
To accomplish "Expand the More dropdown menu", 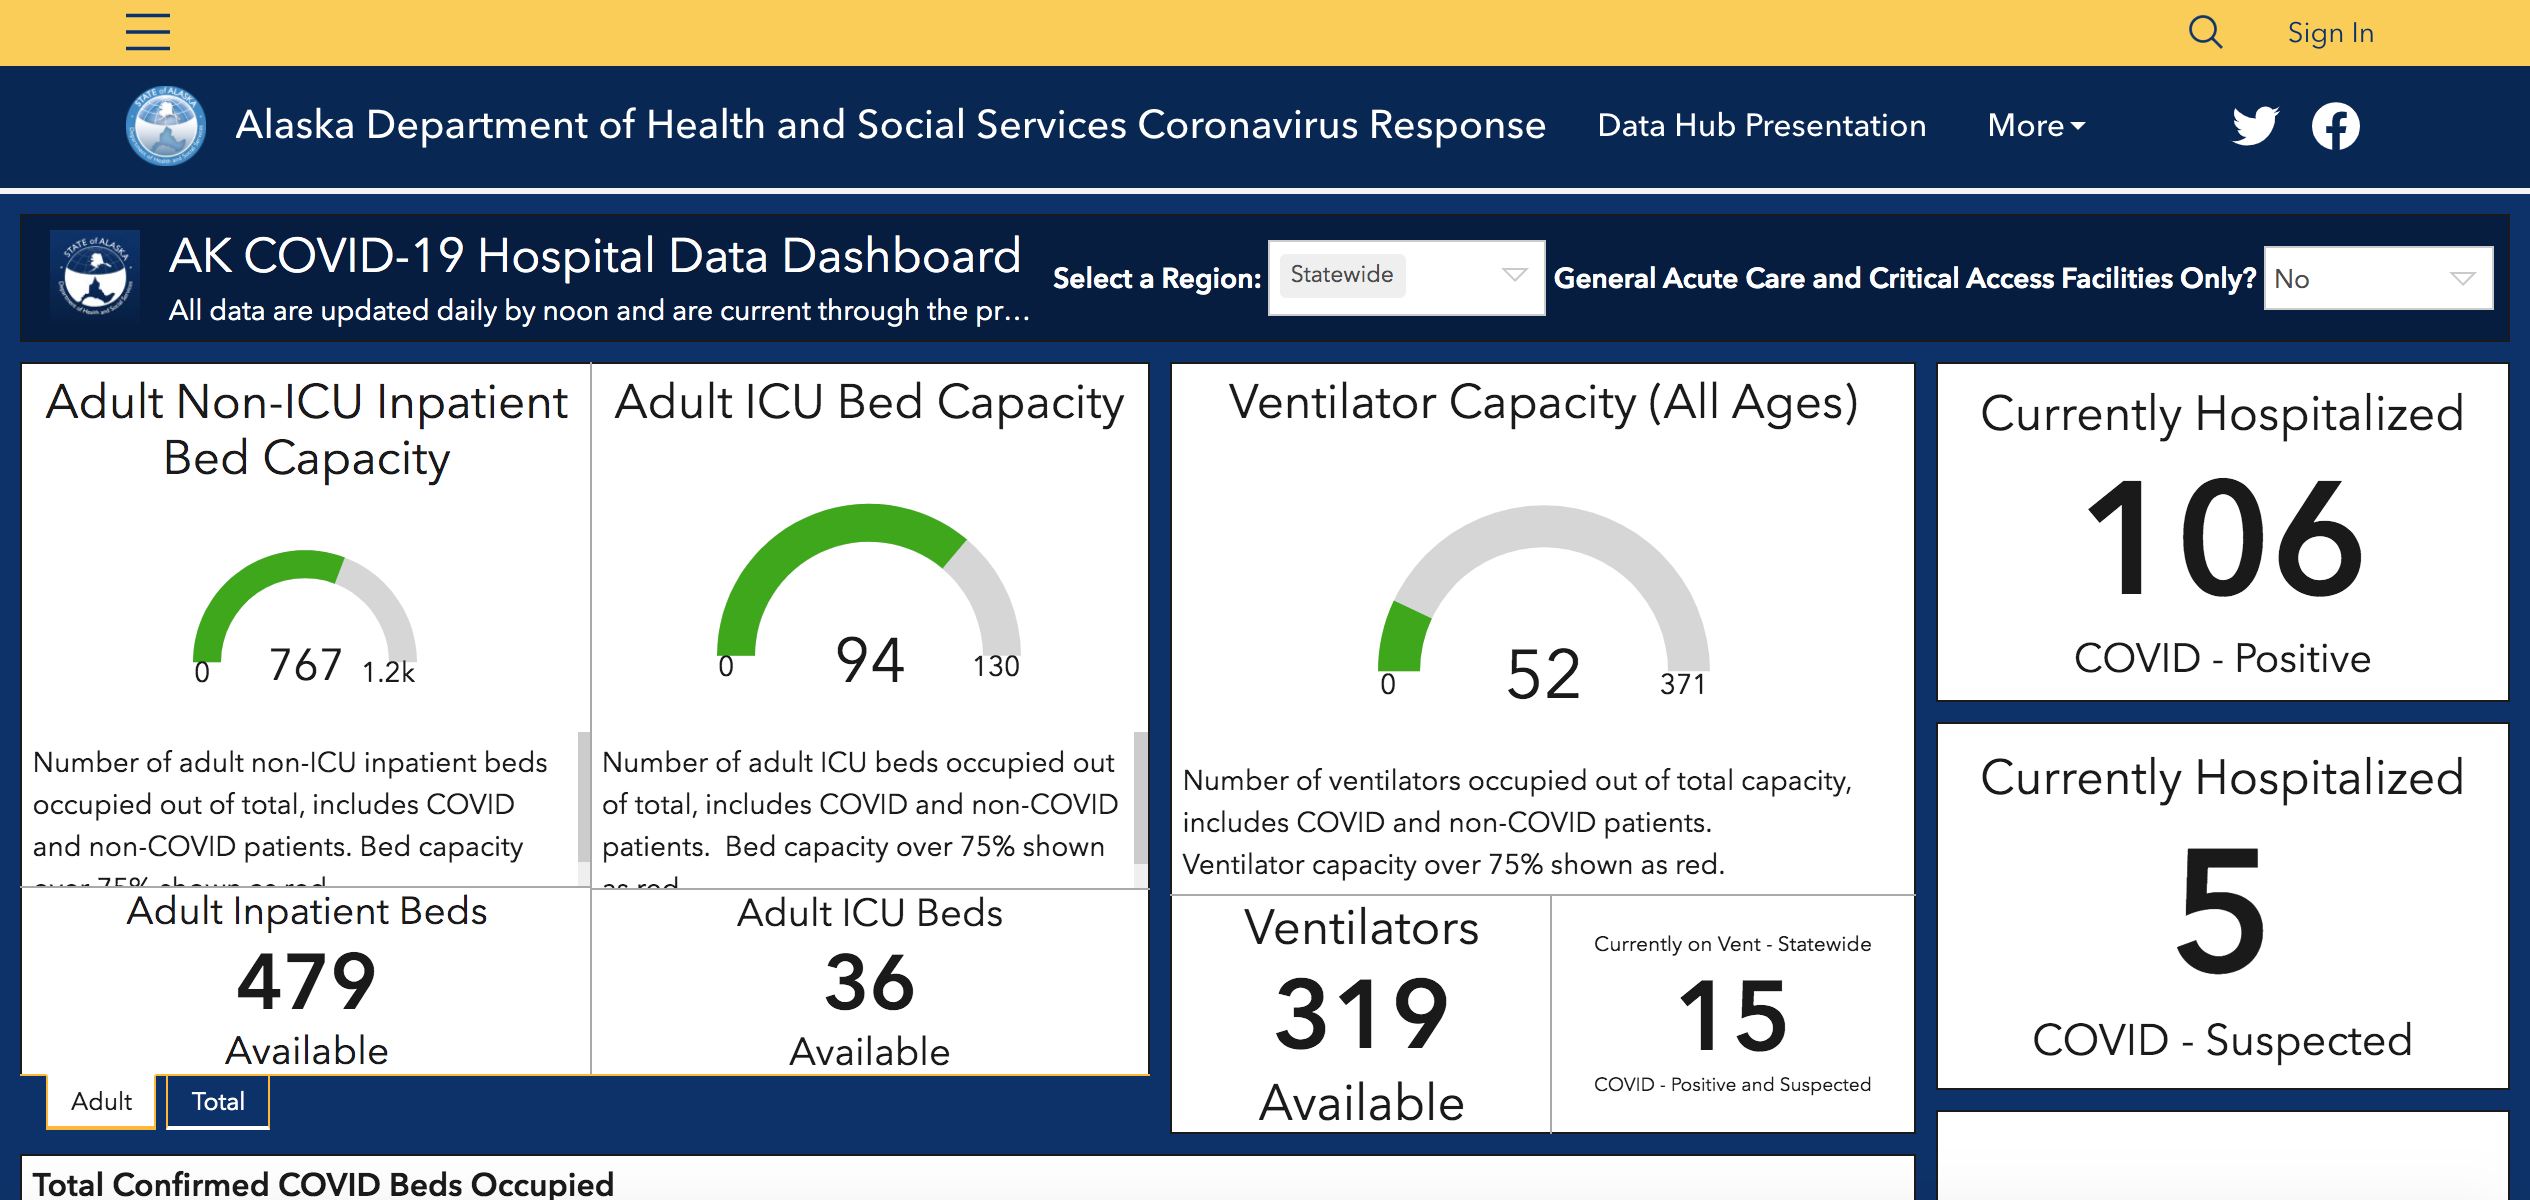I will pos(2036,125).
